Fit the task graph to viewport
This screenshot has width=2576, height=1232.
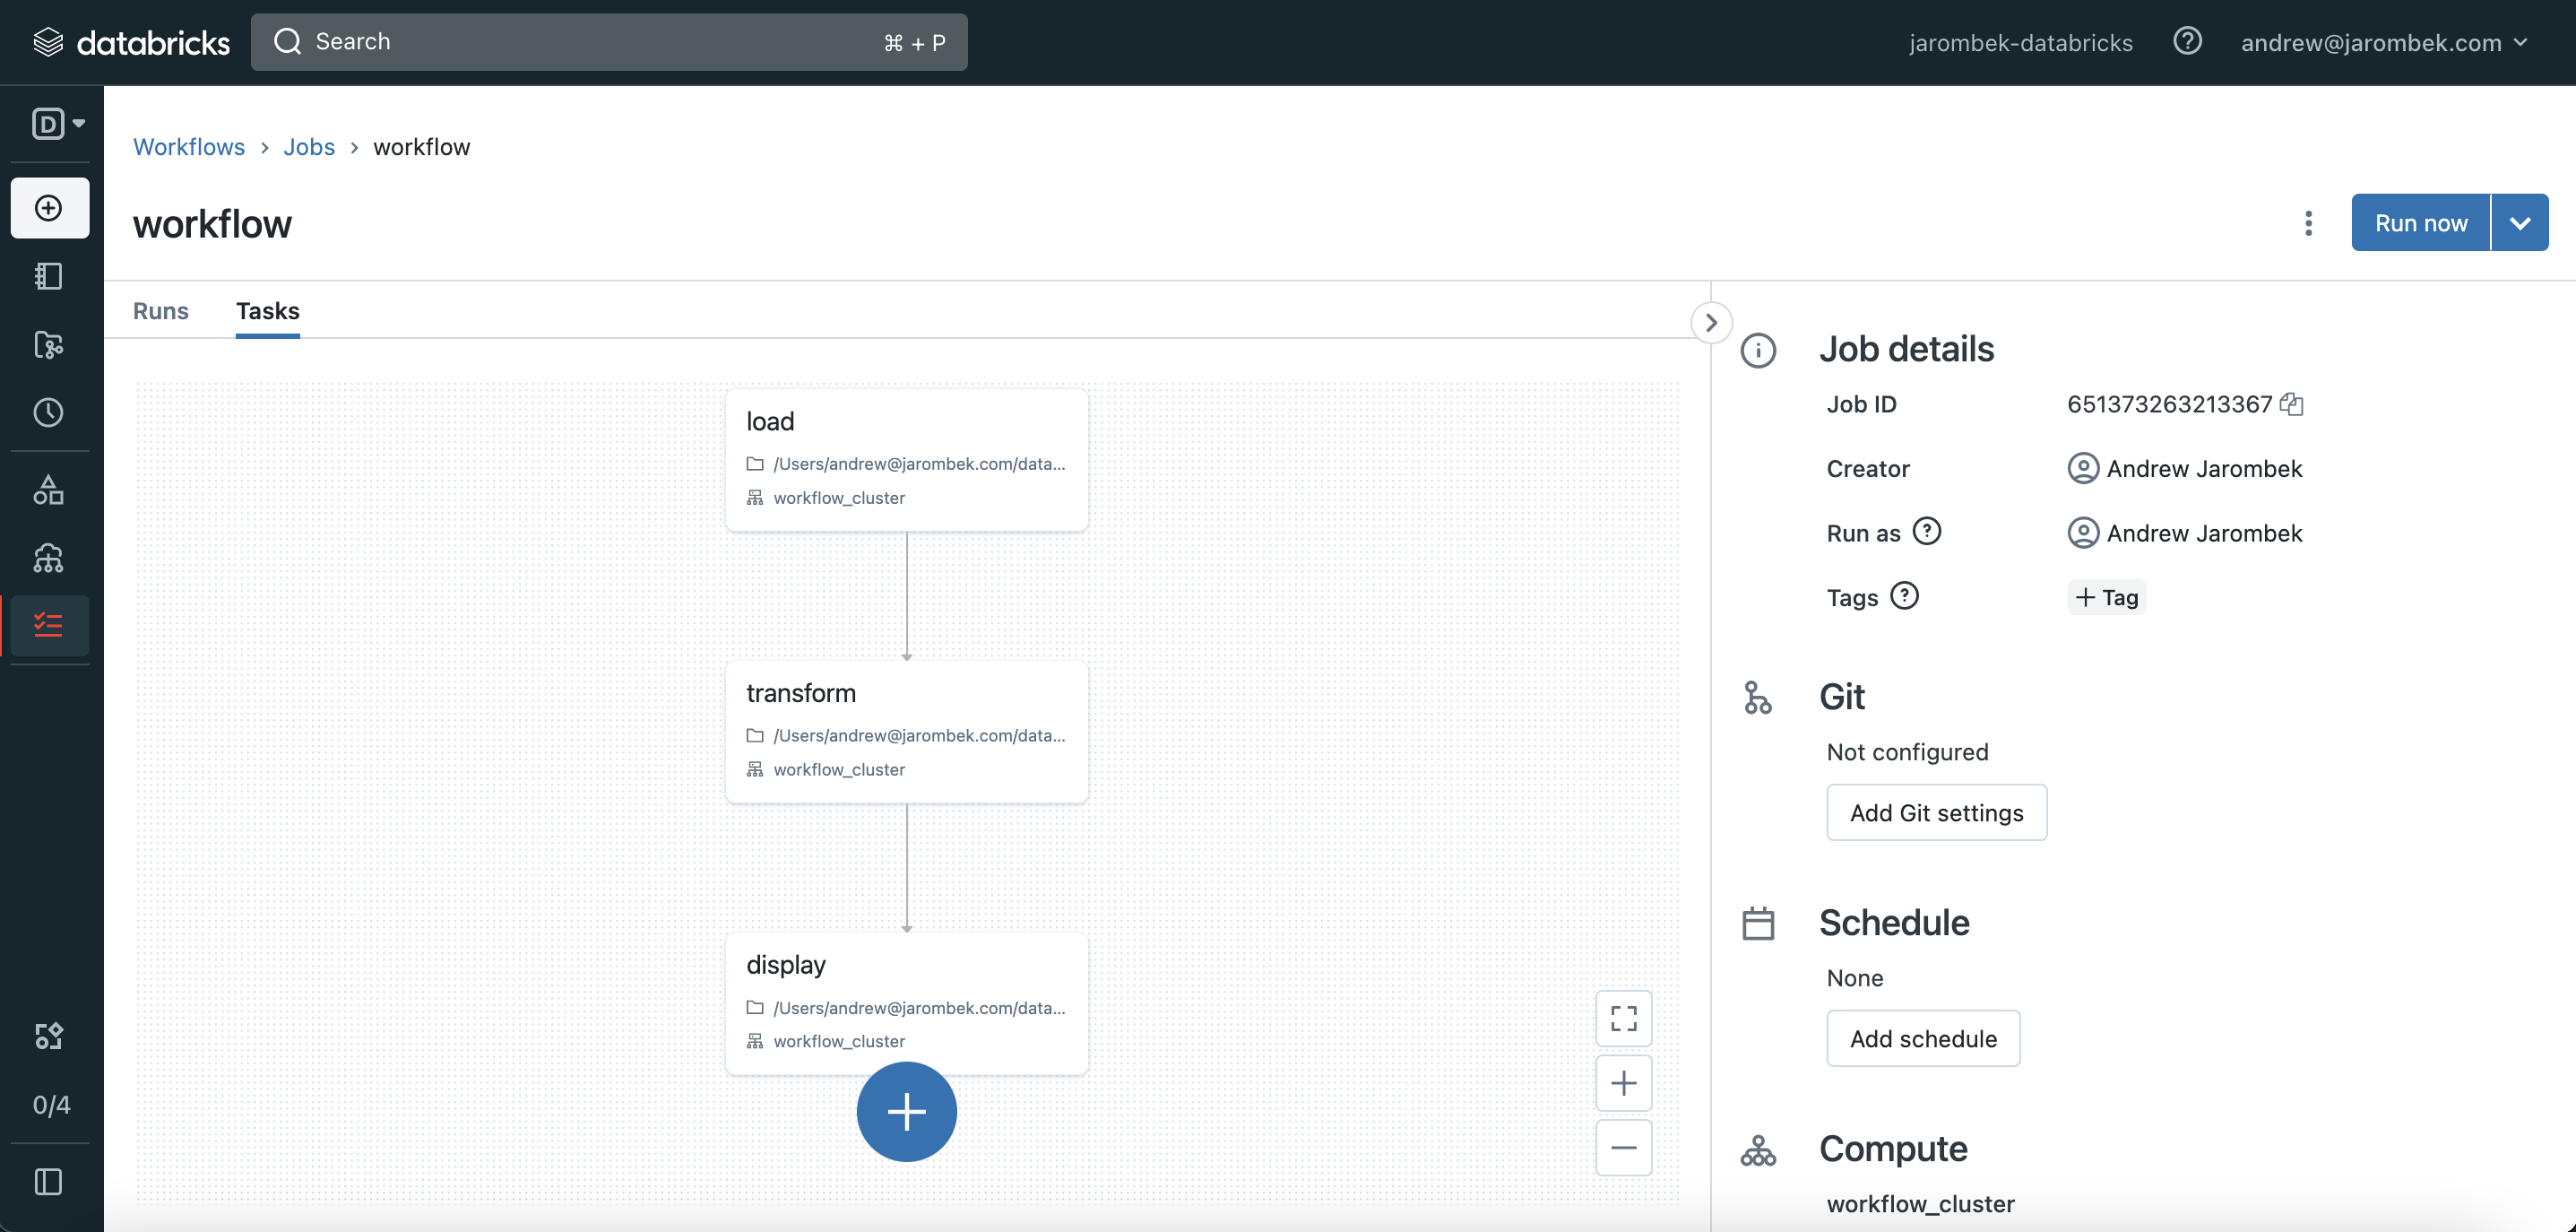click(x=1623, y=1018)
